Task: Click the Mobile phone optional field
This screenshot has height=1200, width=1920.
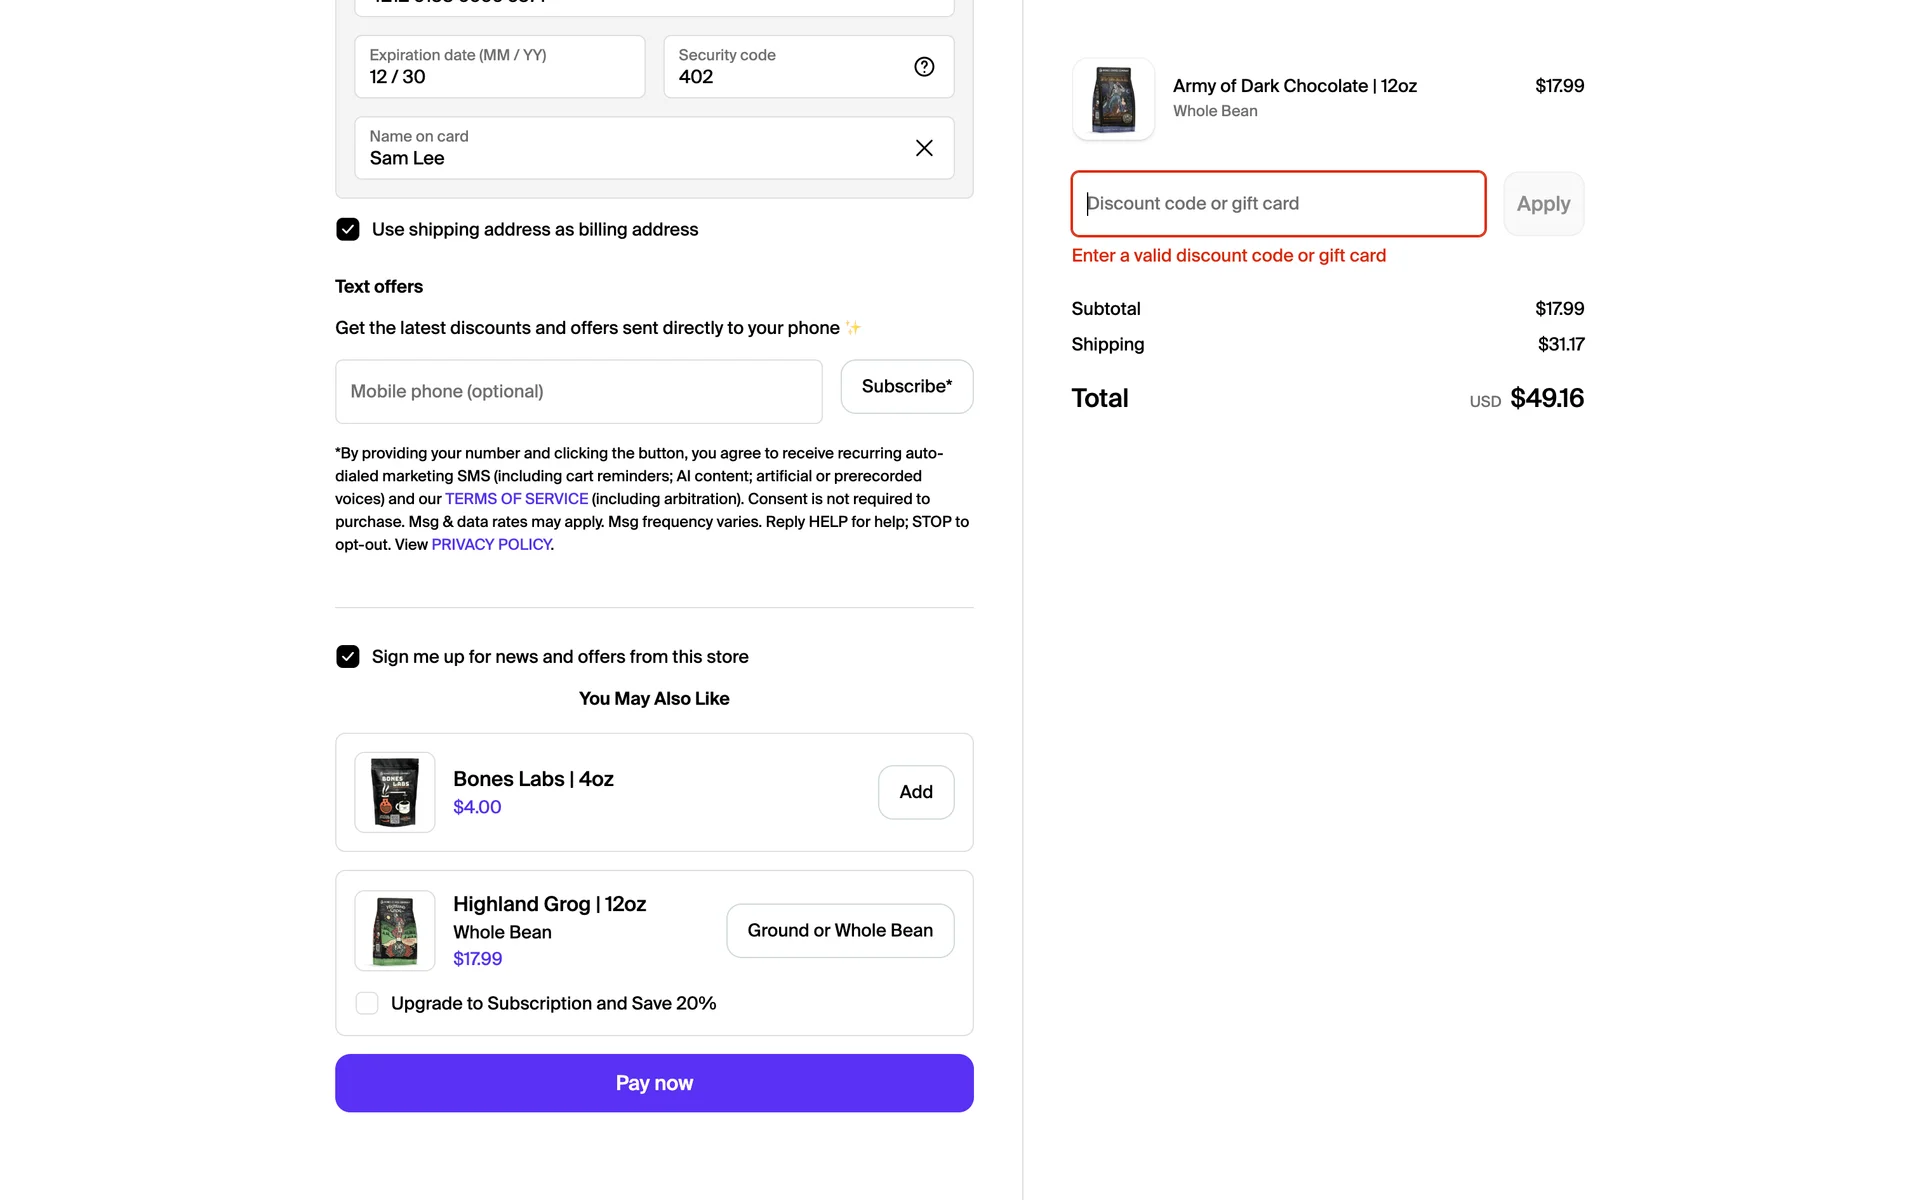Action: [x=578, y=391]
